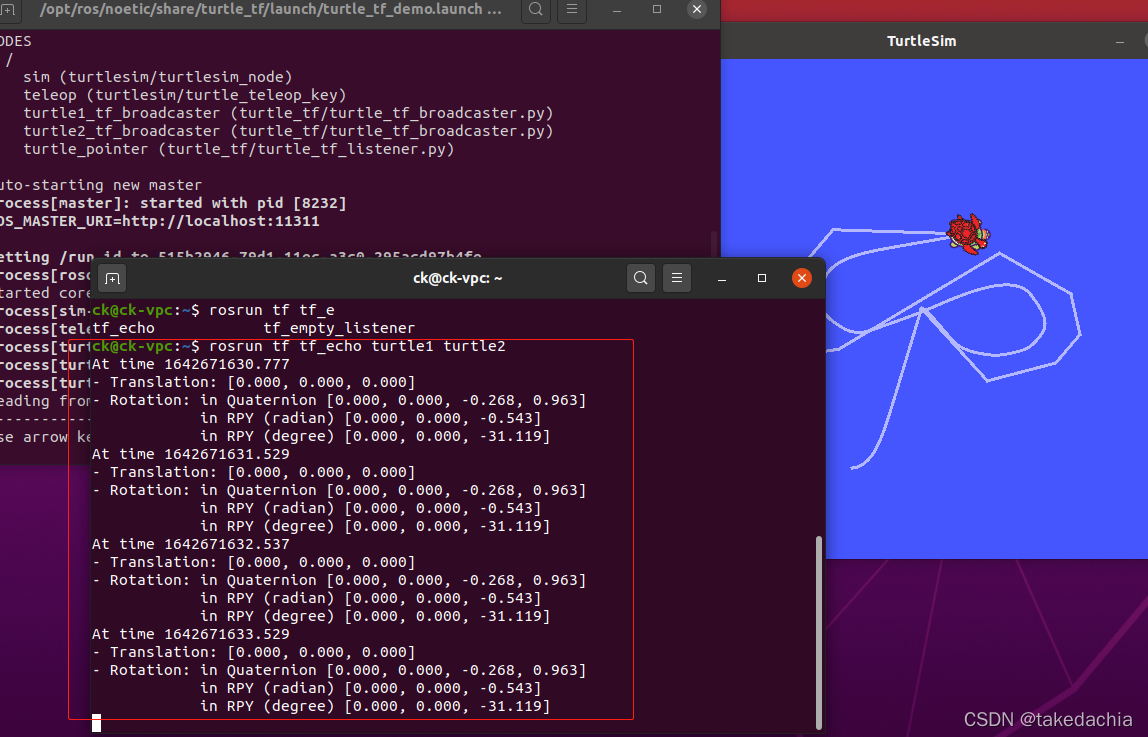Click the ck@ck-vpc terminal scrollbar thumb
This screenshot has width=1148, height=737.
[819, 632]
